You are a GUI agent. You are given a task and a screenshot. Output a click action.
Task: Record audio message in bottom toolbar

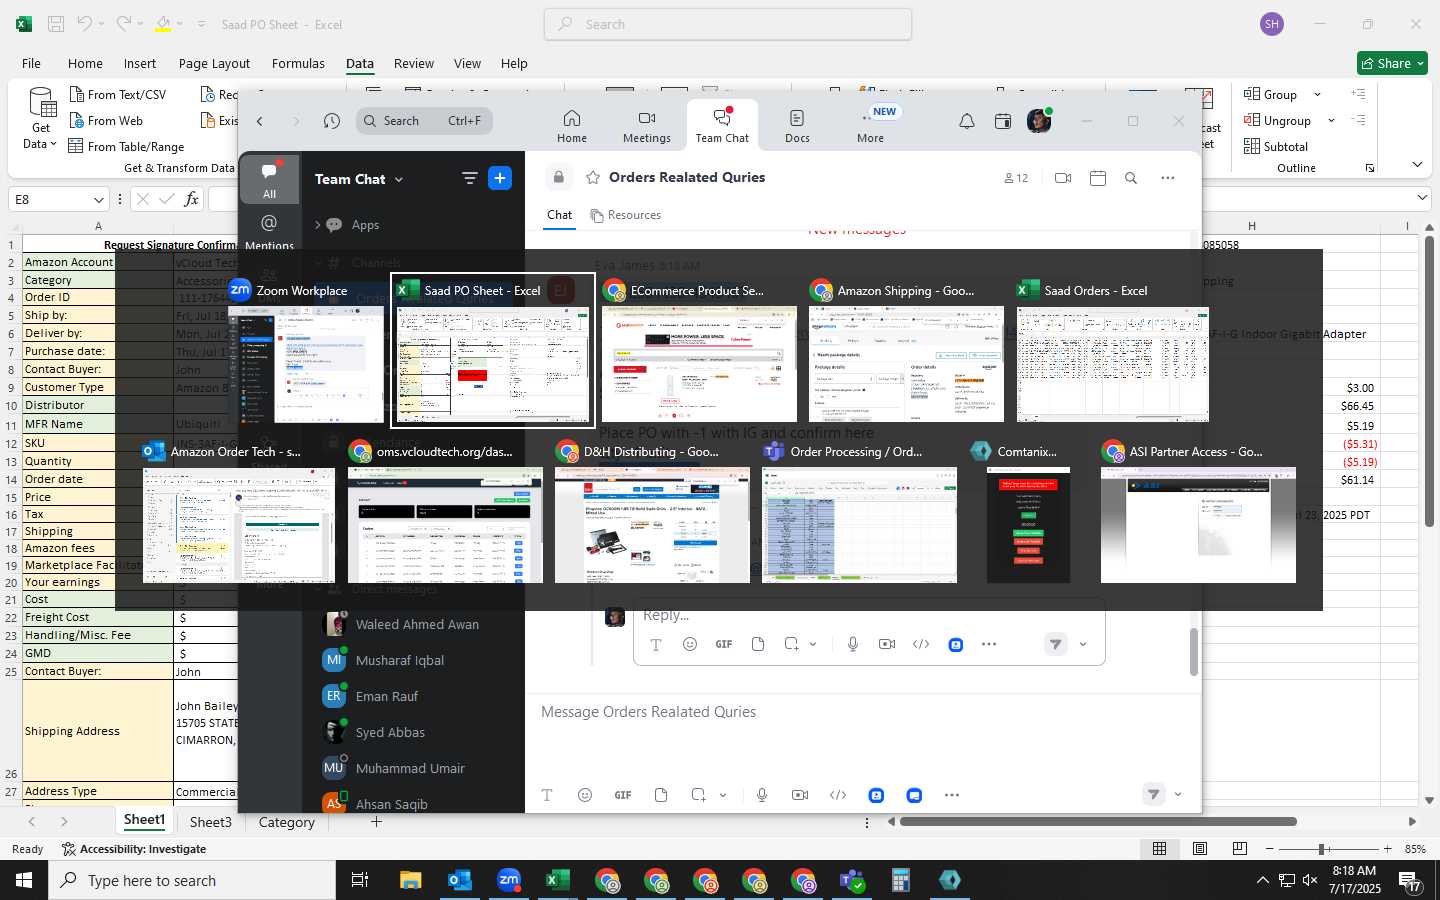pos(762,795)
